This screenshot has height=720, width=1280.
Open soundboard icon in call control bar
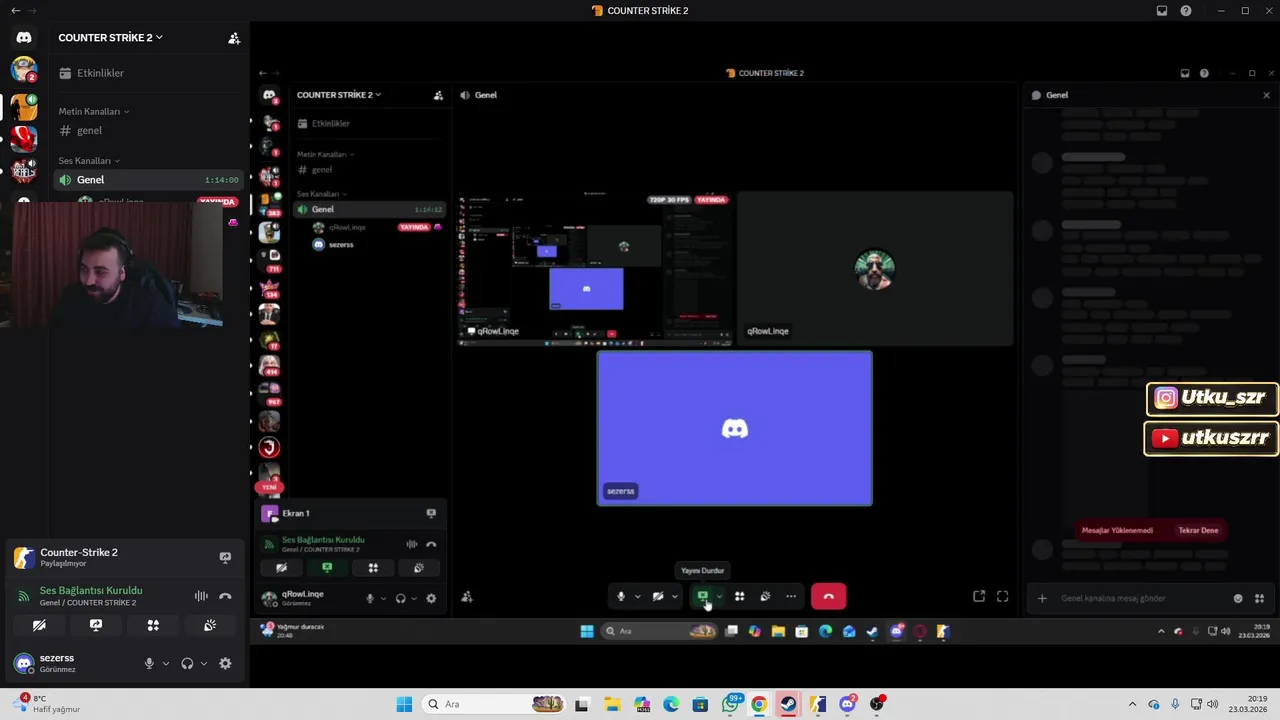coord(765,597)
